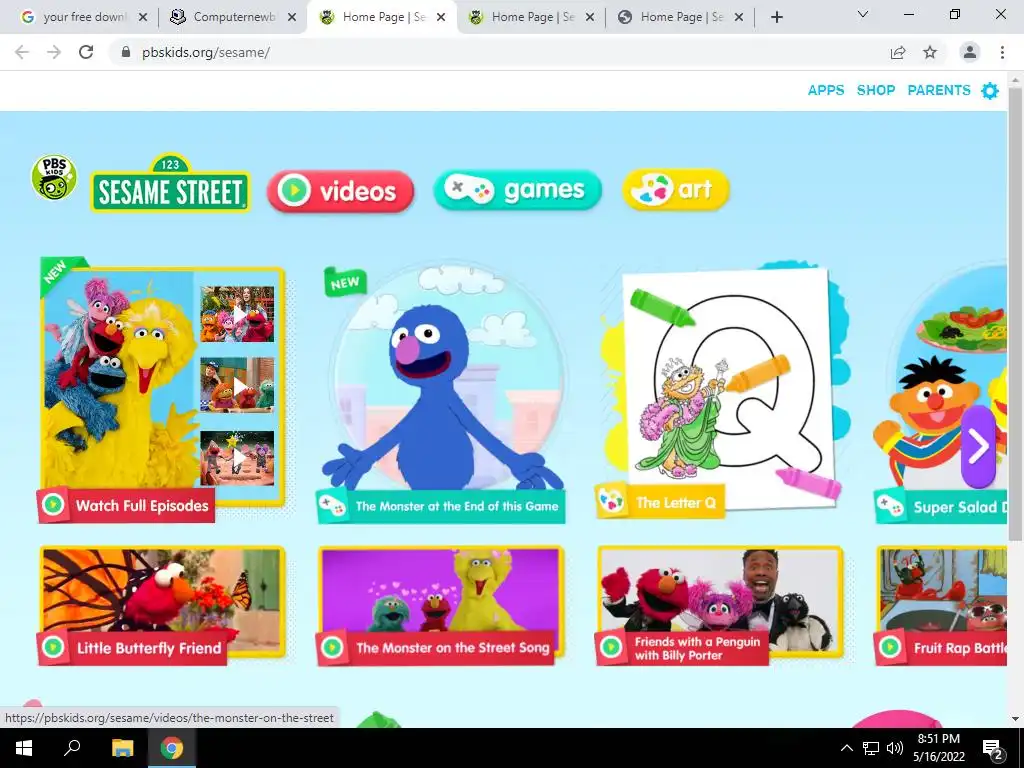Image resolution: width=1024 pixels, height=768 pixels.
Task: Open tab search dropdown chevron
Action: [x=863, y=14]
